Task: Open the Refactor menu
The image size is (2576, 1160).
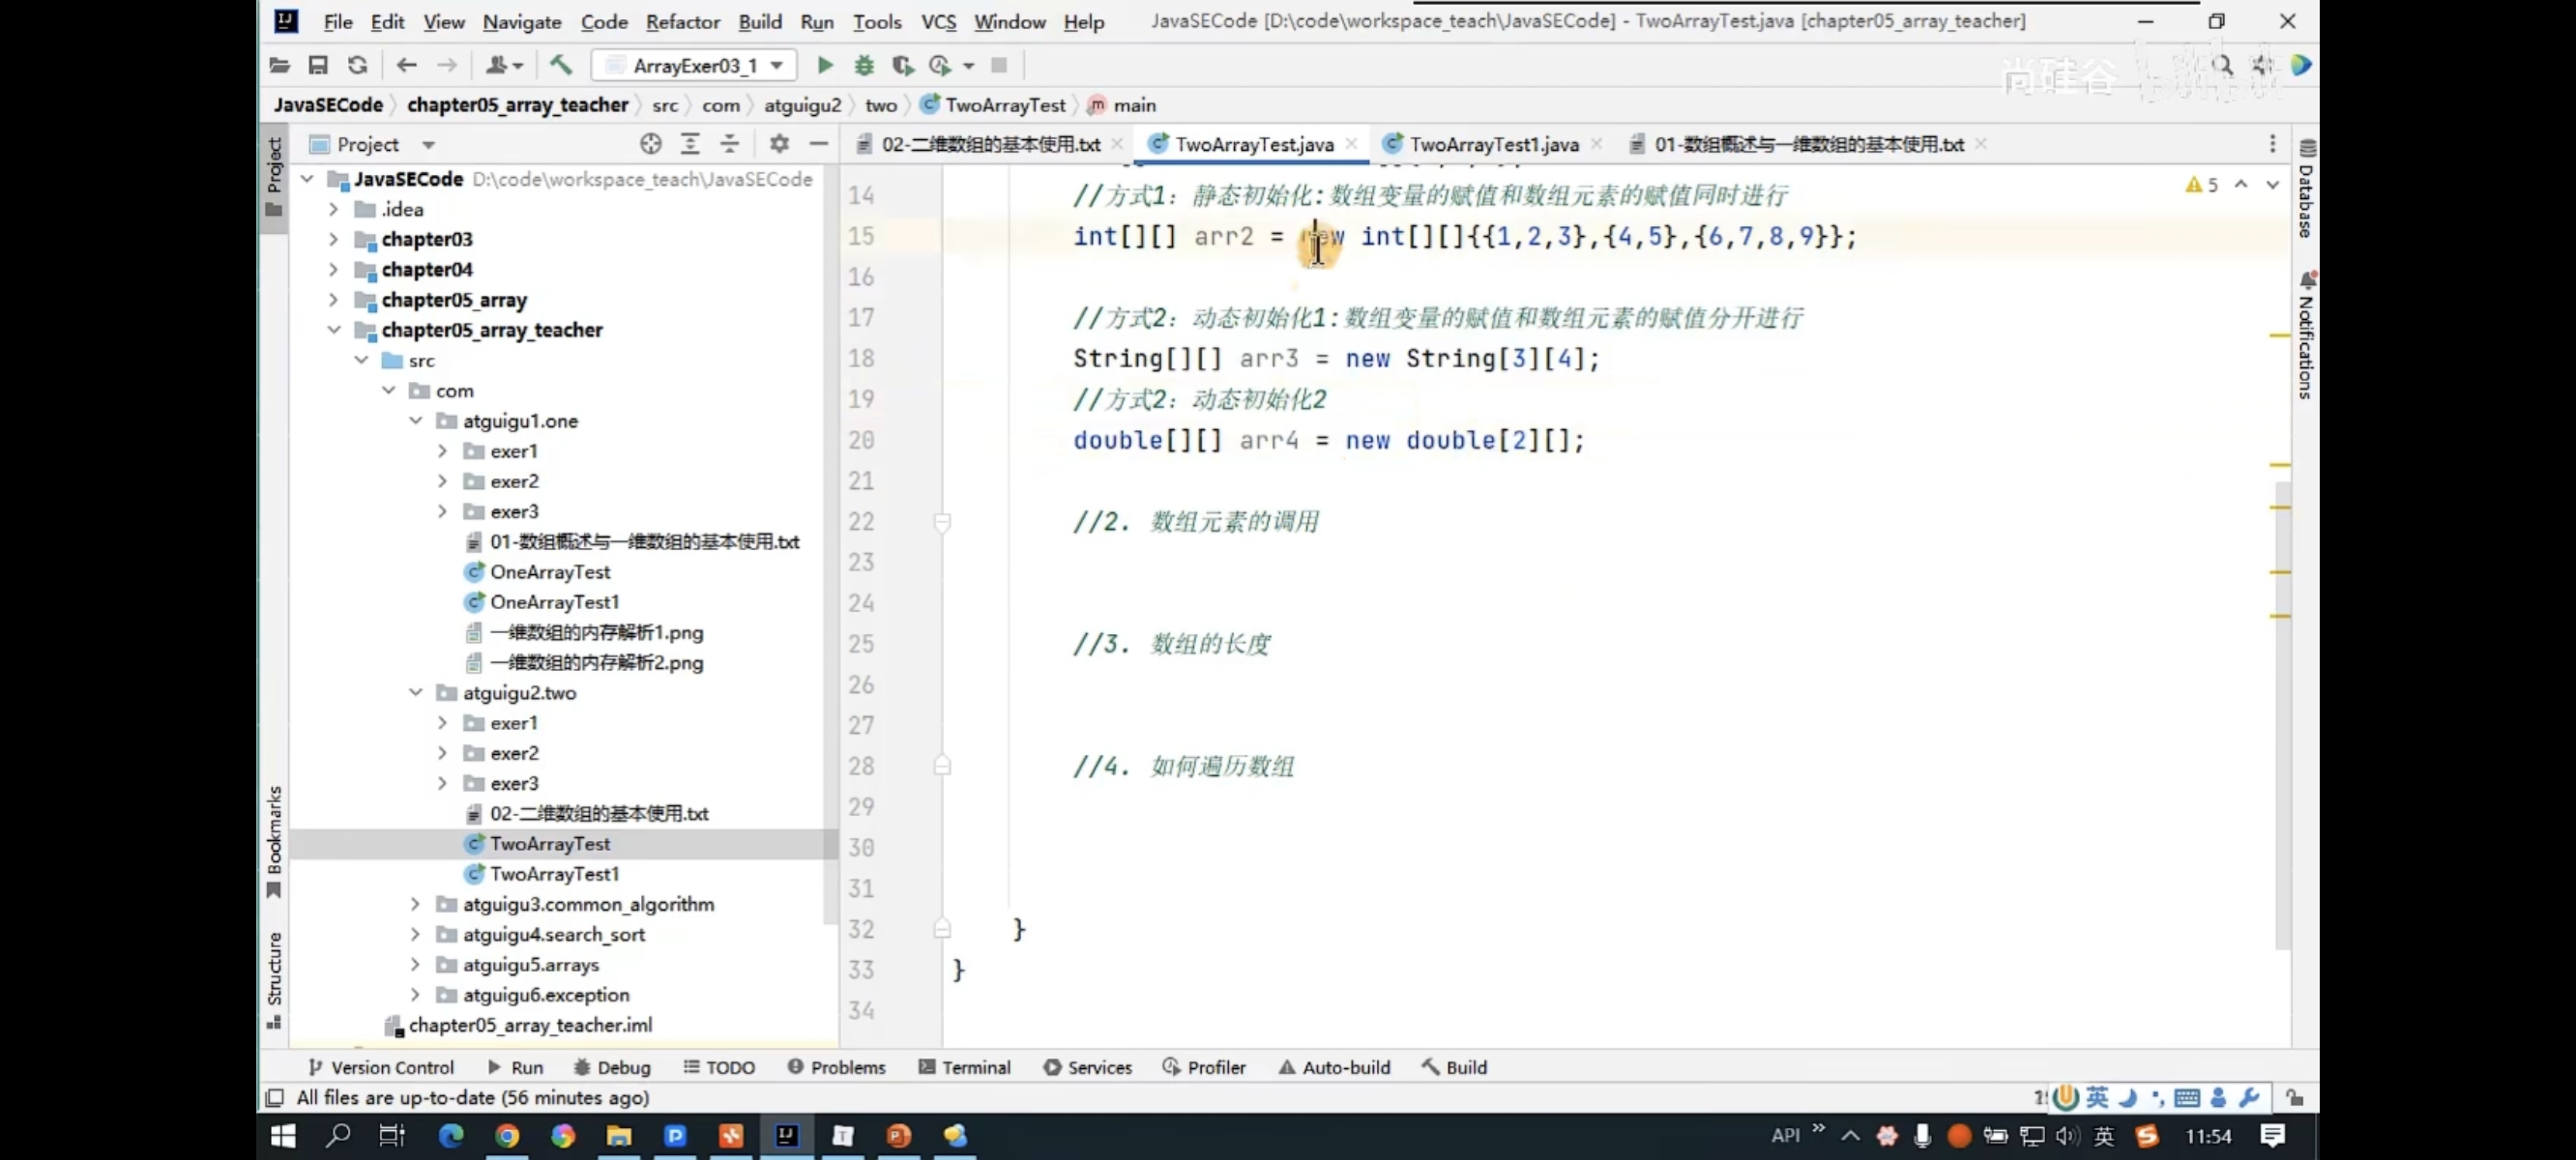Action: (682, 22)
